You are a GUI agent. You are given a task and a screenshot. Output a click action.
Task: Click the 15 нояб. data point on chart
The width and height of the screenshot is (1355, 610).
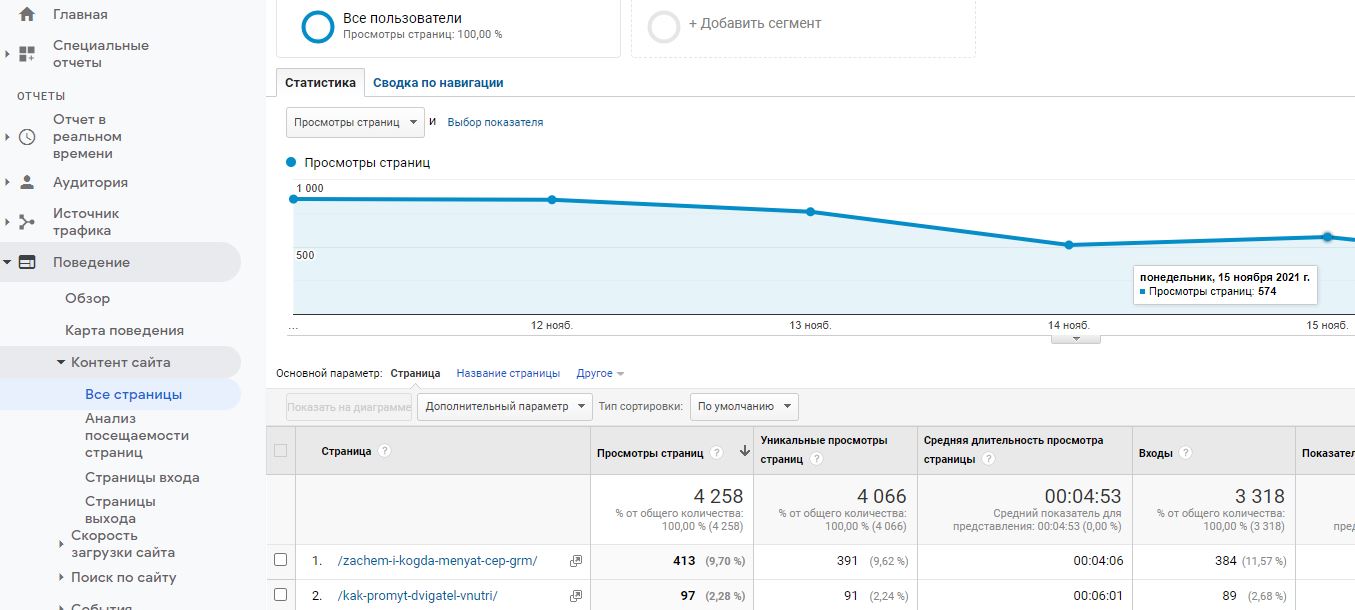(1327, 237)
